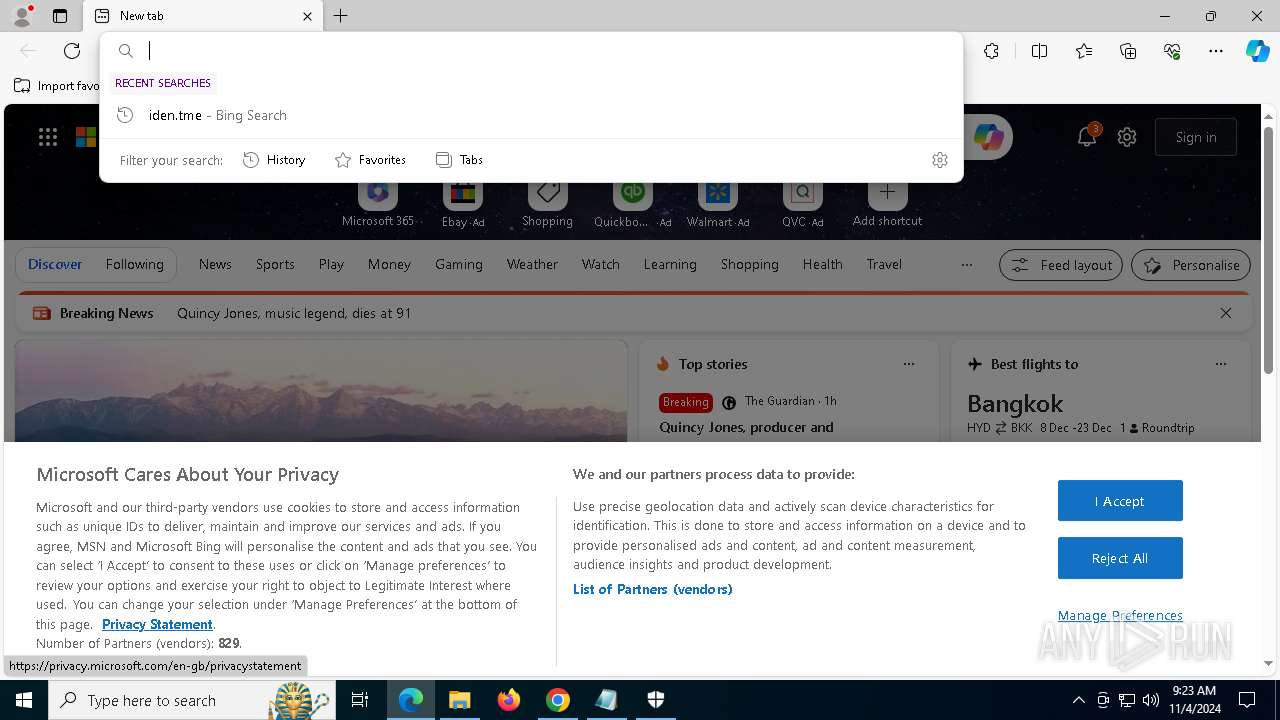Viewport: 1280px width, 720px height.
Task: Expand more feed categories ellipsis
Action: 966,265
